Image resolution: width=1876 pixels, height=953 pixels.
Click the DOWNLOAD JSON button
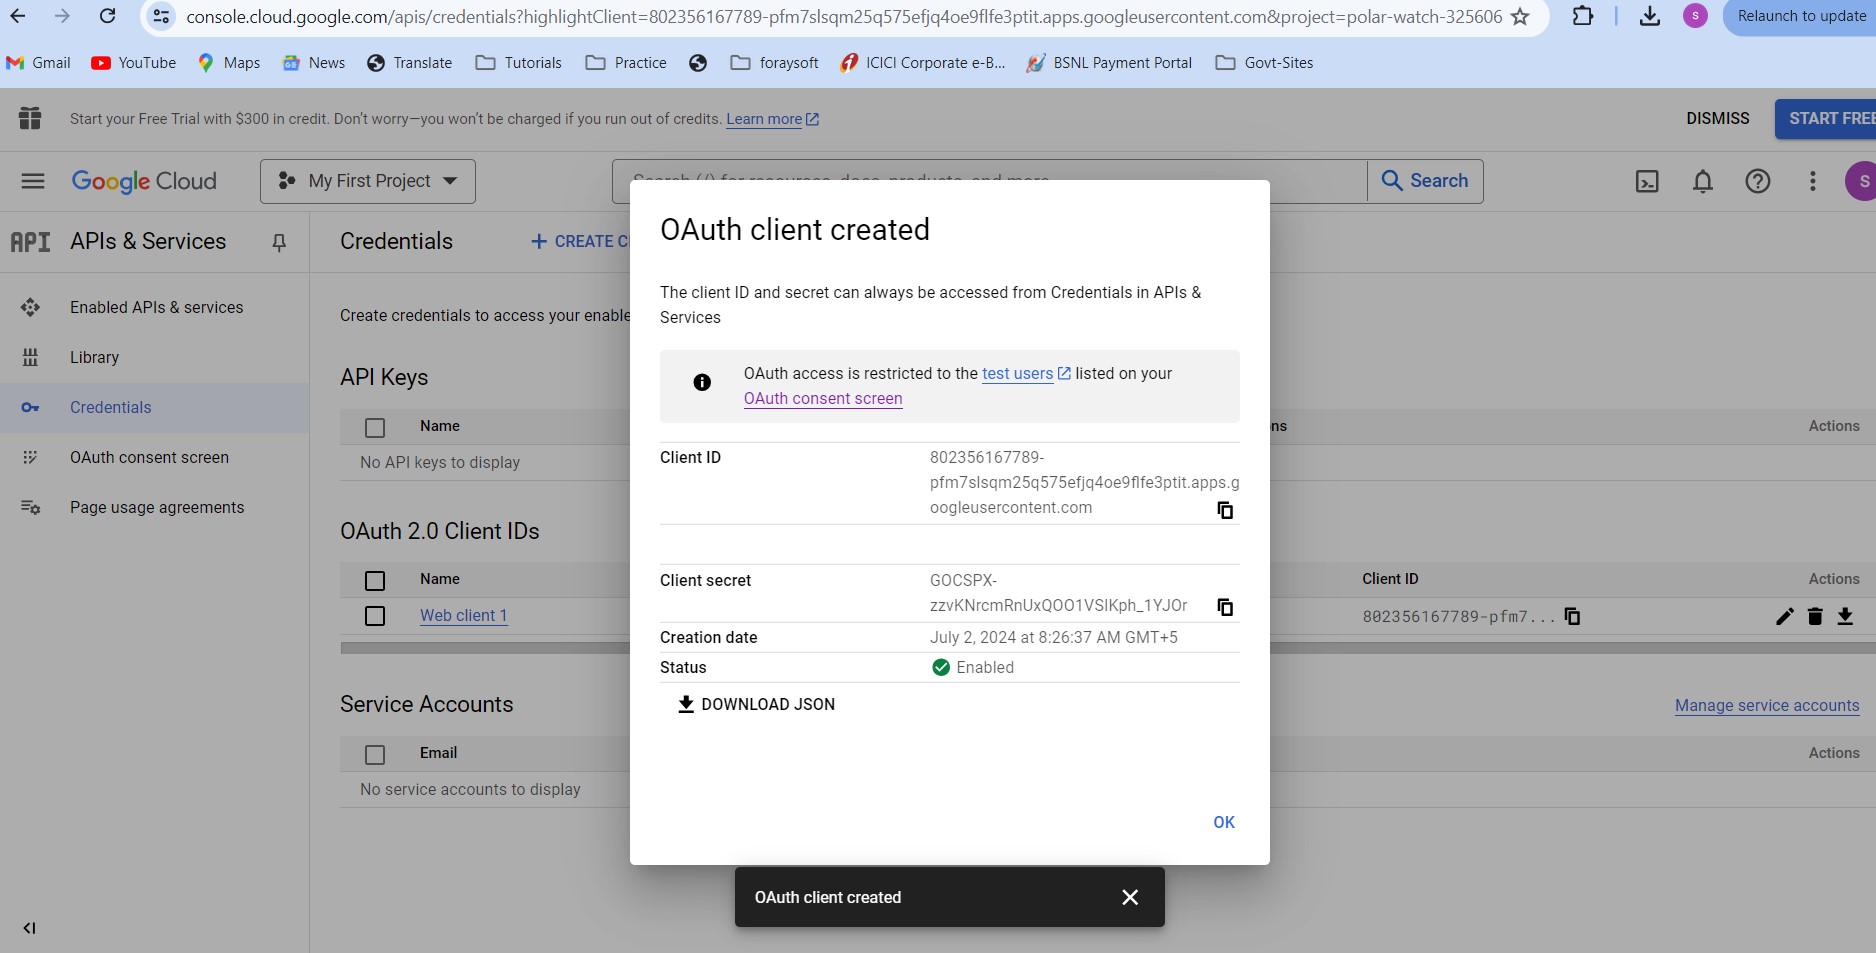757,704
